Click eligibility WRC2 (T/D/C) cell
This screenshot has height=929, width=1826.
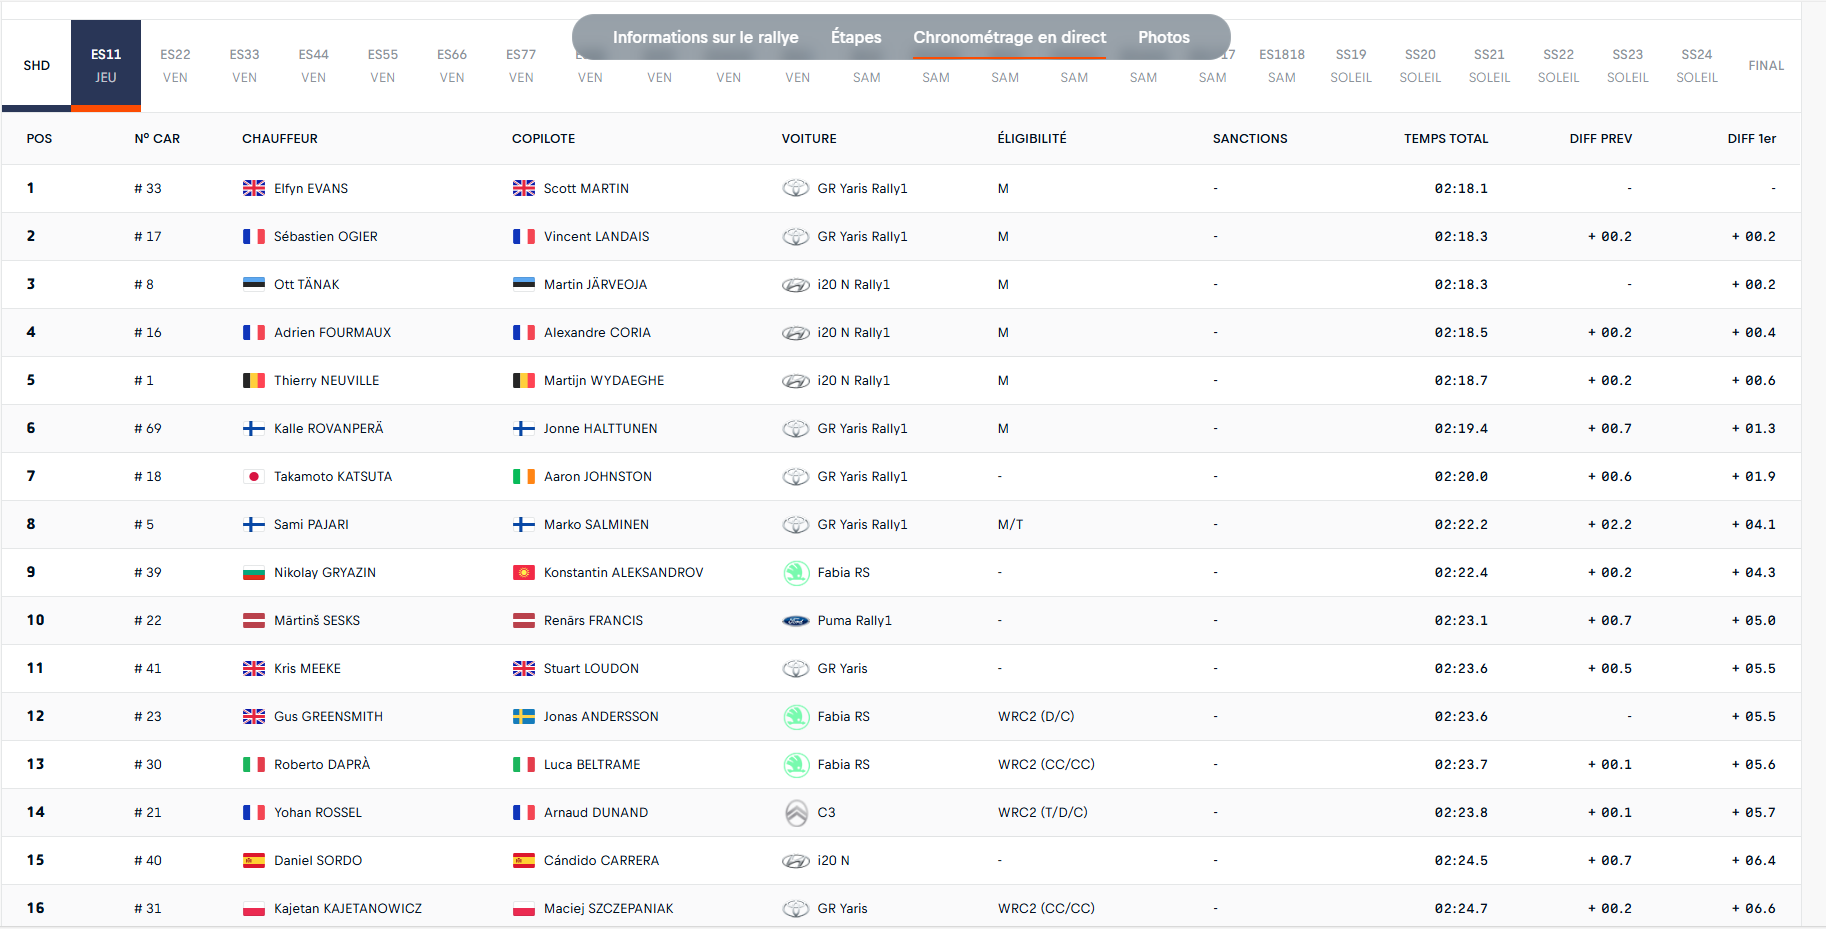pos(1042,812)
